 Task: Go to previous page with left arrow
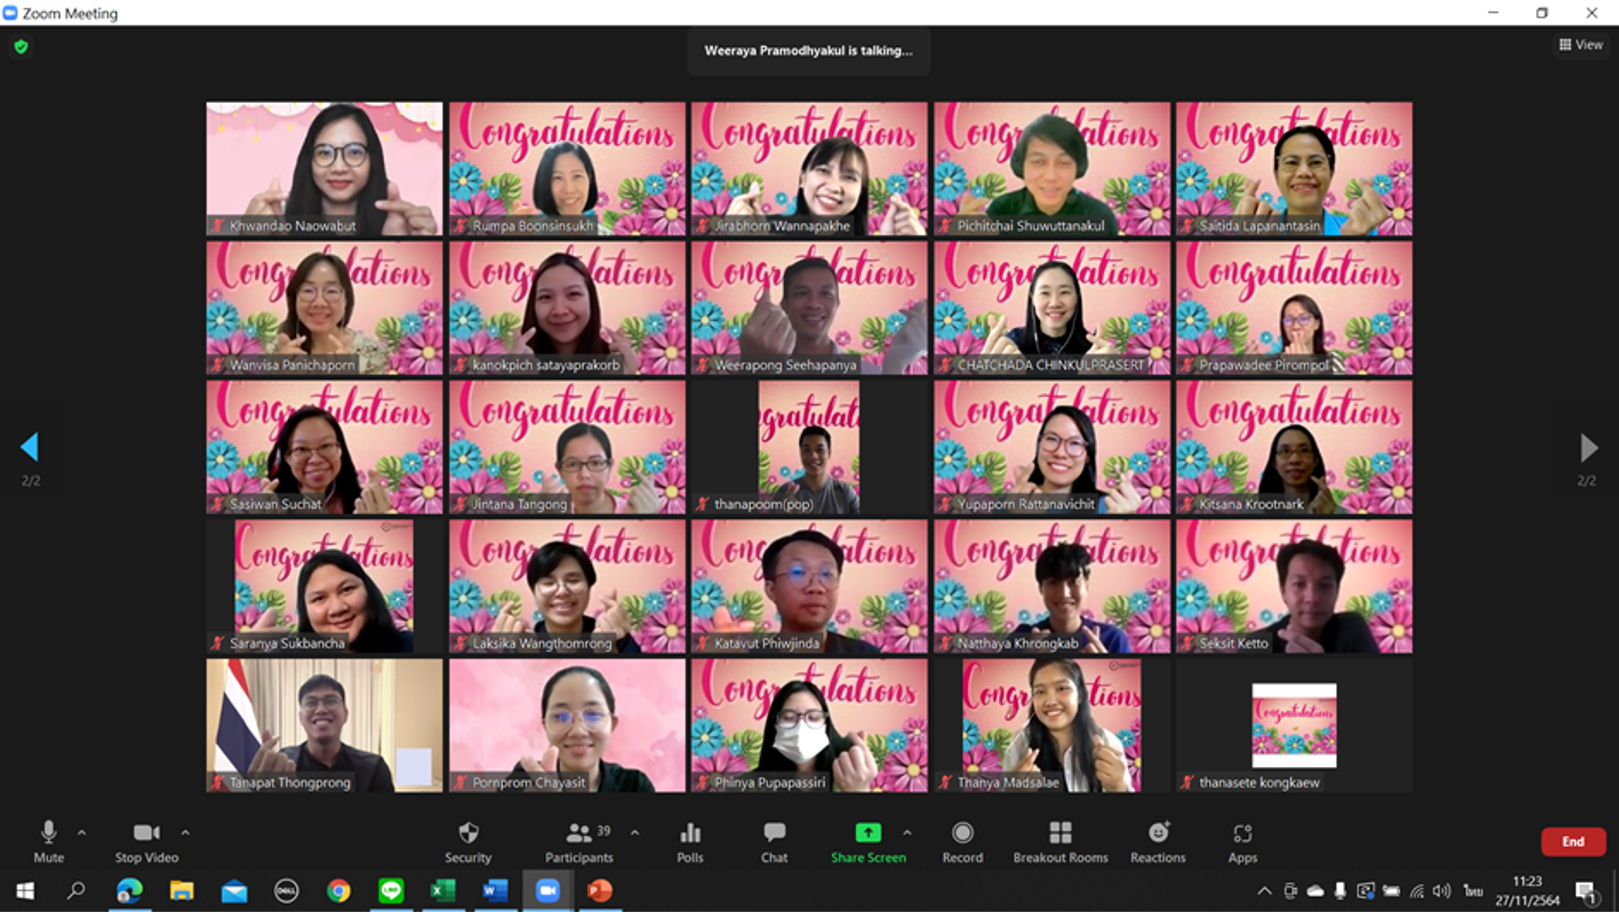click(30, 447)
